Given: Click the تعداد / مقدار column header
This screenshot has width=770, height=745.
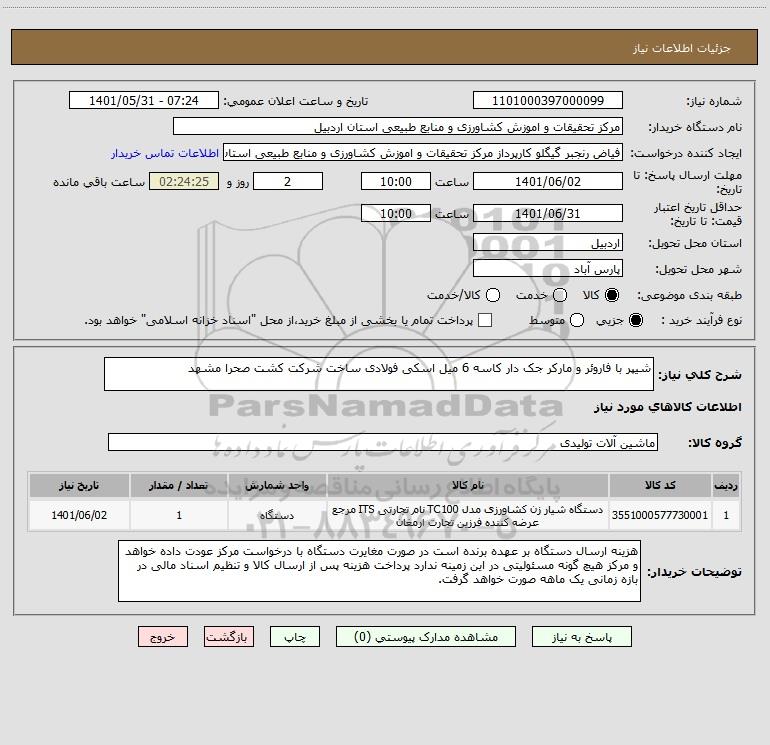Looking at the screenshot, I should pyautogui.click(x=179, y=486).
